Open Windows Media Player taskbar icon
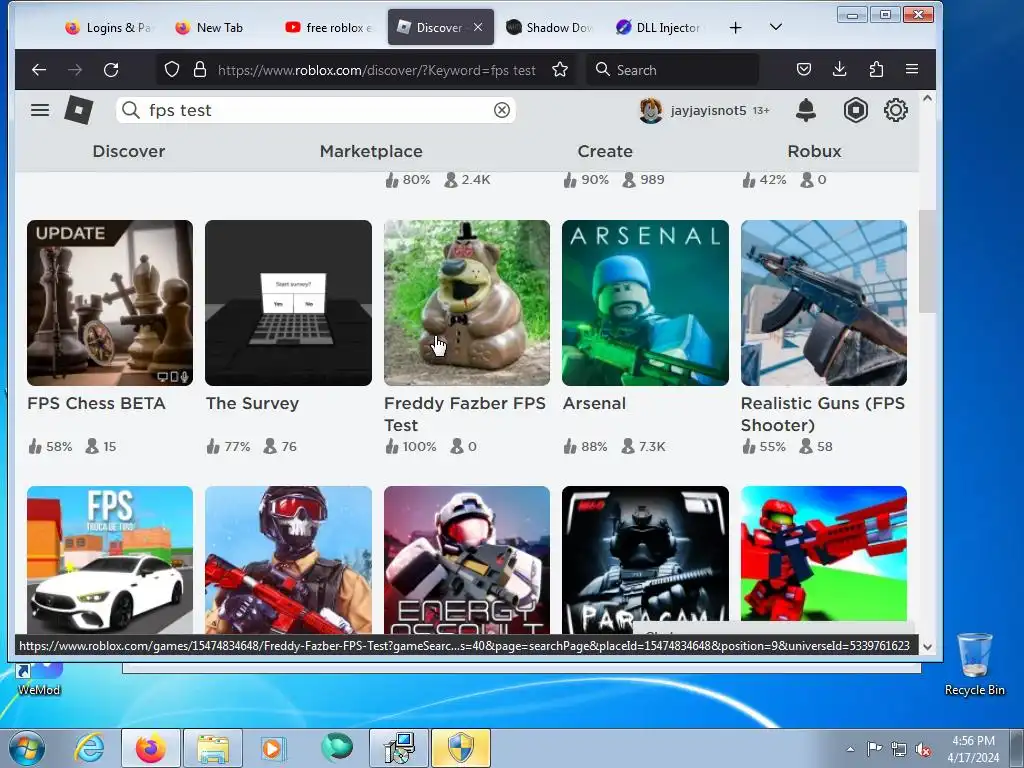The image size is (1024, 768). [273, 748]
